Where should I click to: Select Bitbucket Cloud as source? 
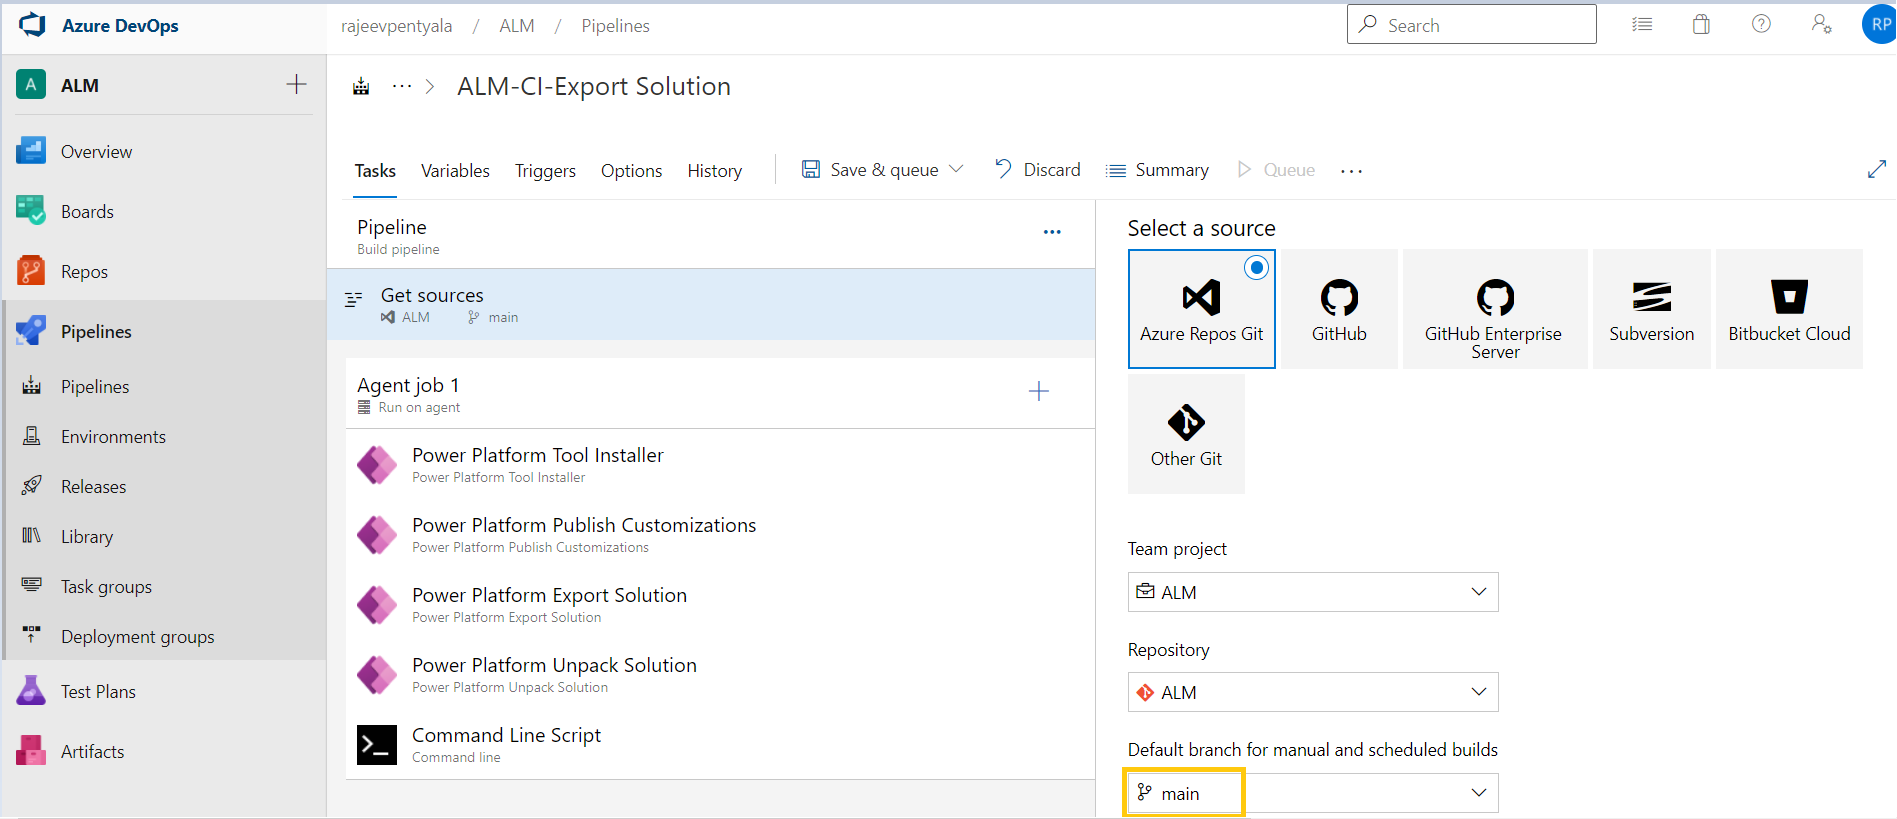(x=1788, y=309)
